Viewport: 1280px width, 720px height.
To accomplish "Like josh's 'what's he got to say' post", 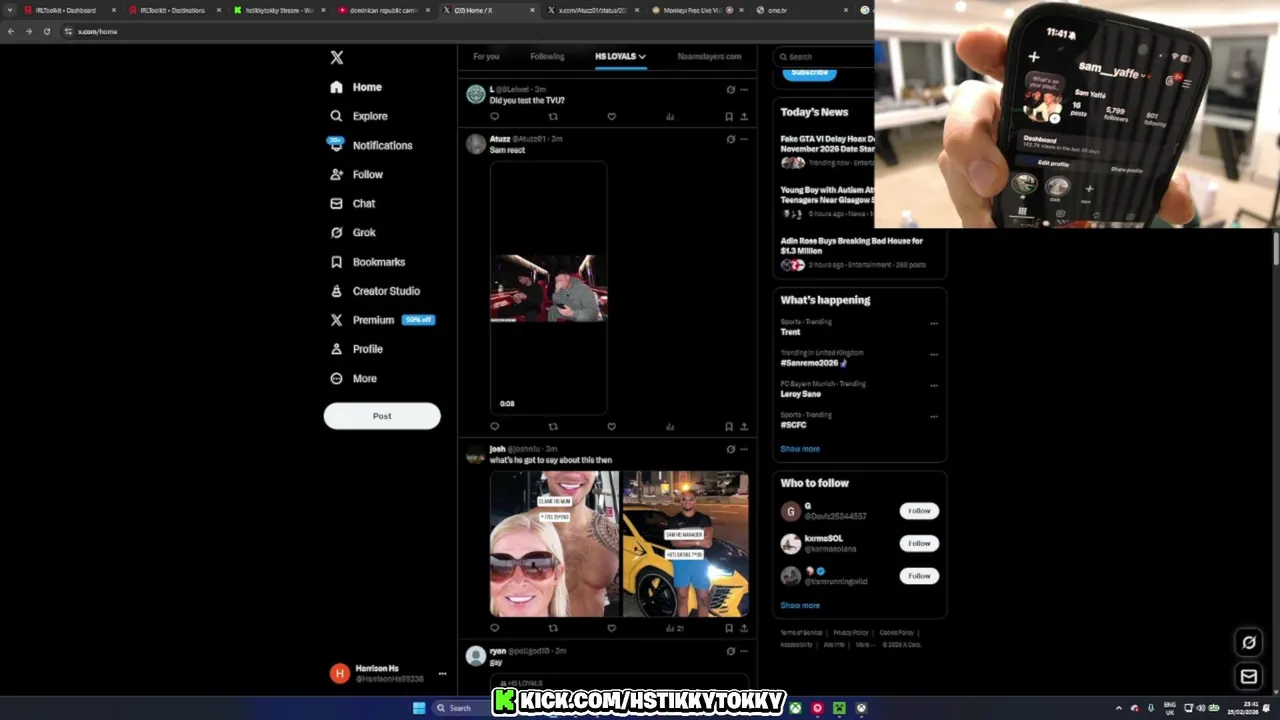I will [x=611, y=628].
